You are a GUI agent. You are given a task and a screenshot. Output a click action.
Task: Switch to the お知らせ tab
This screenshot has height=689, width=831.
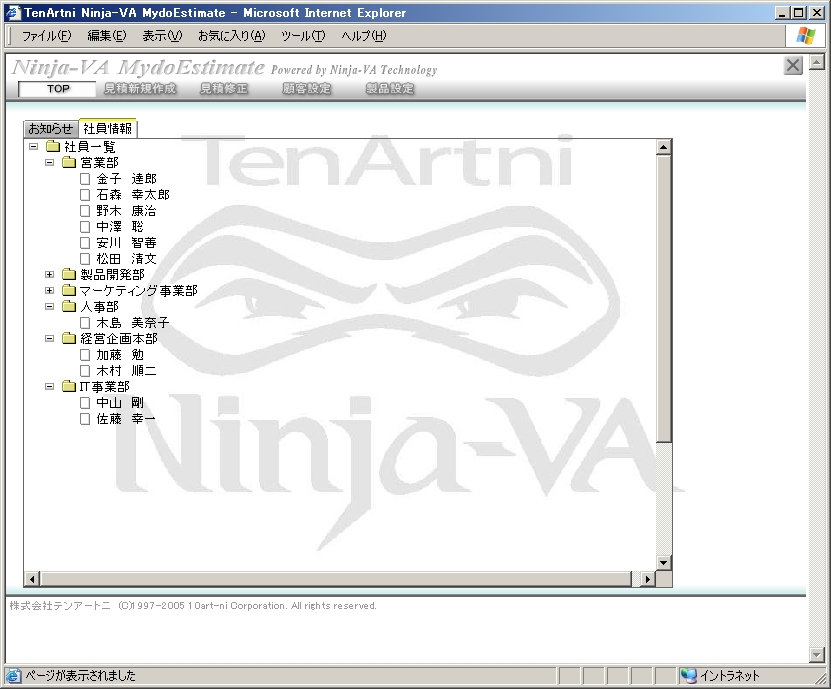[51, 129]
